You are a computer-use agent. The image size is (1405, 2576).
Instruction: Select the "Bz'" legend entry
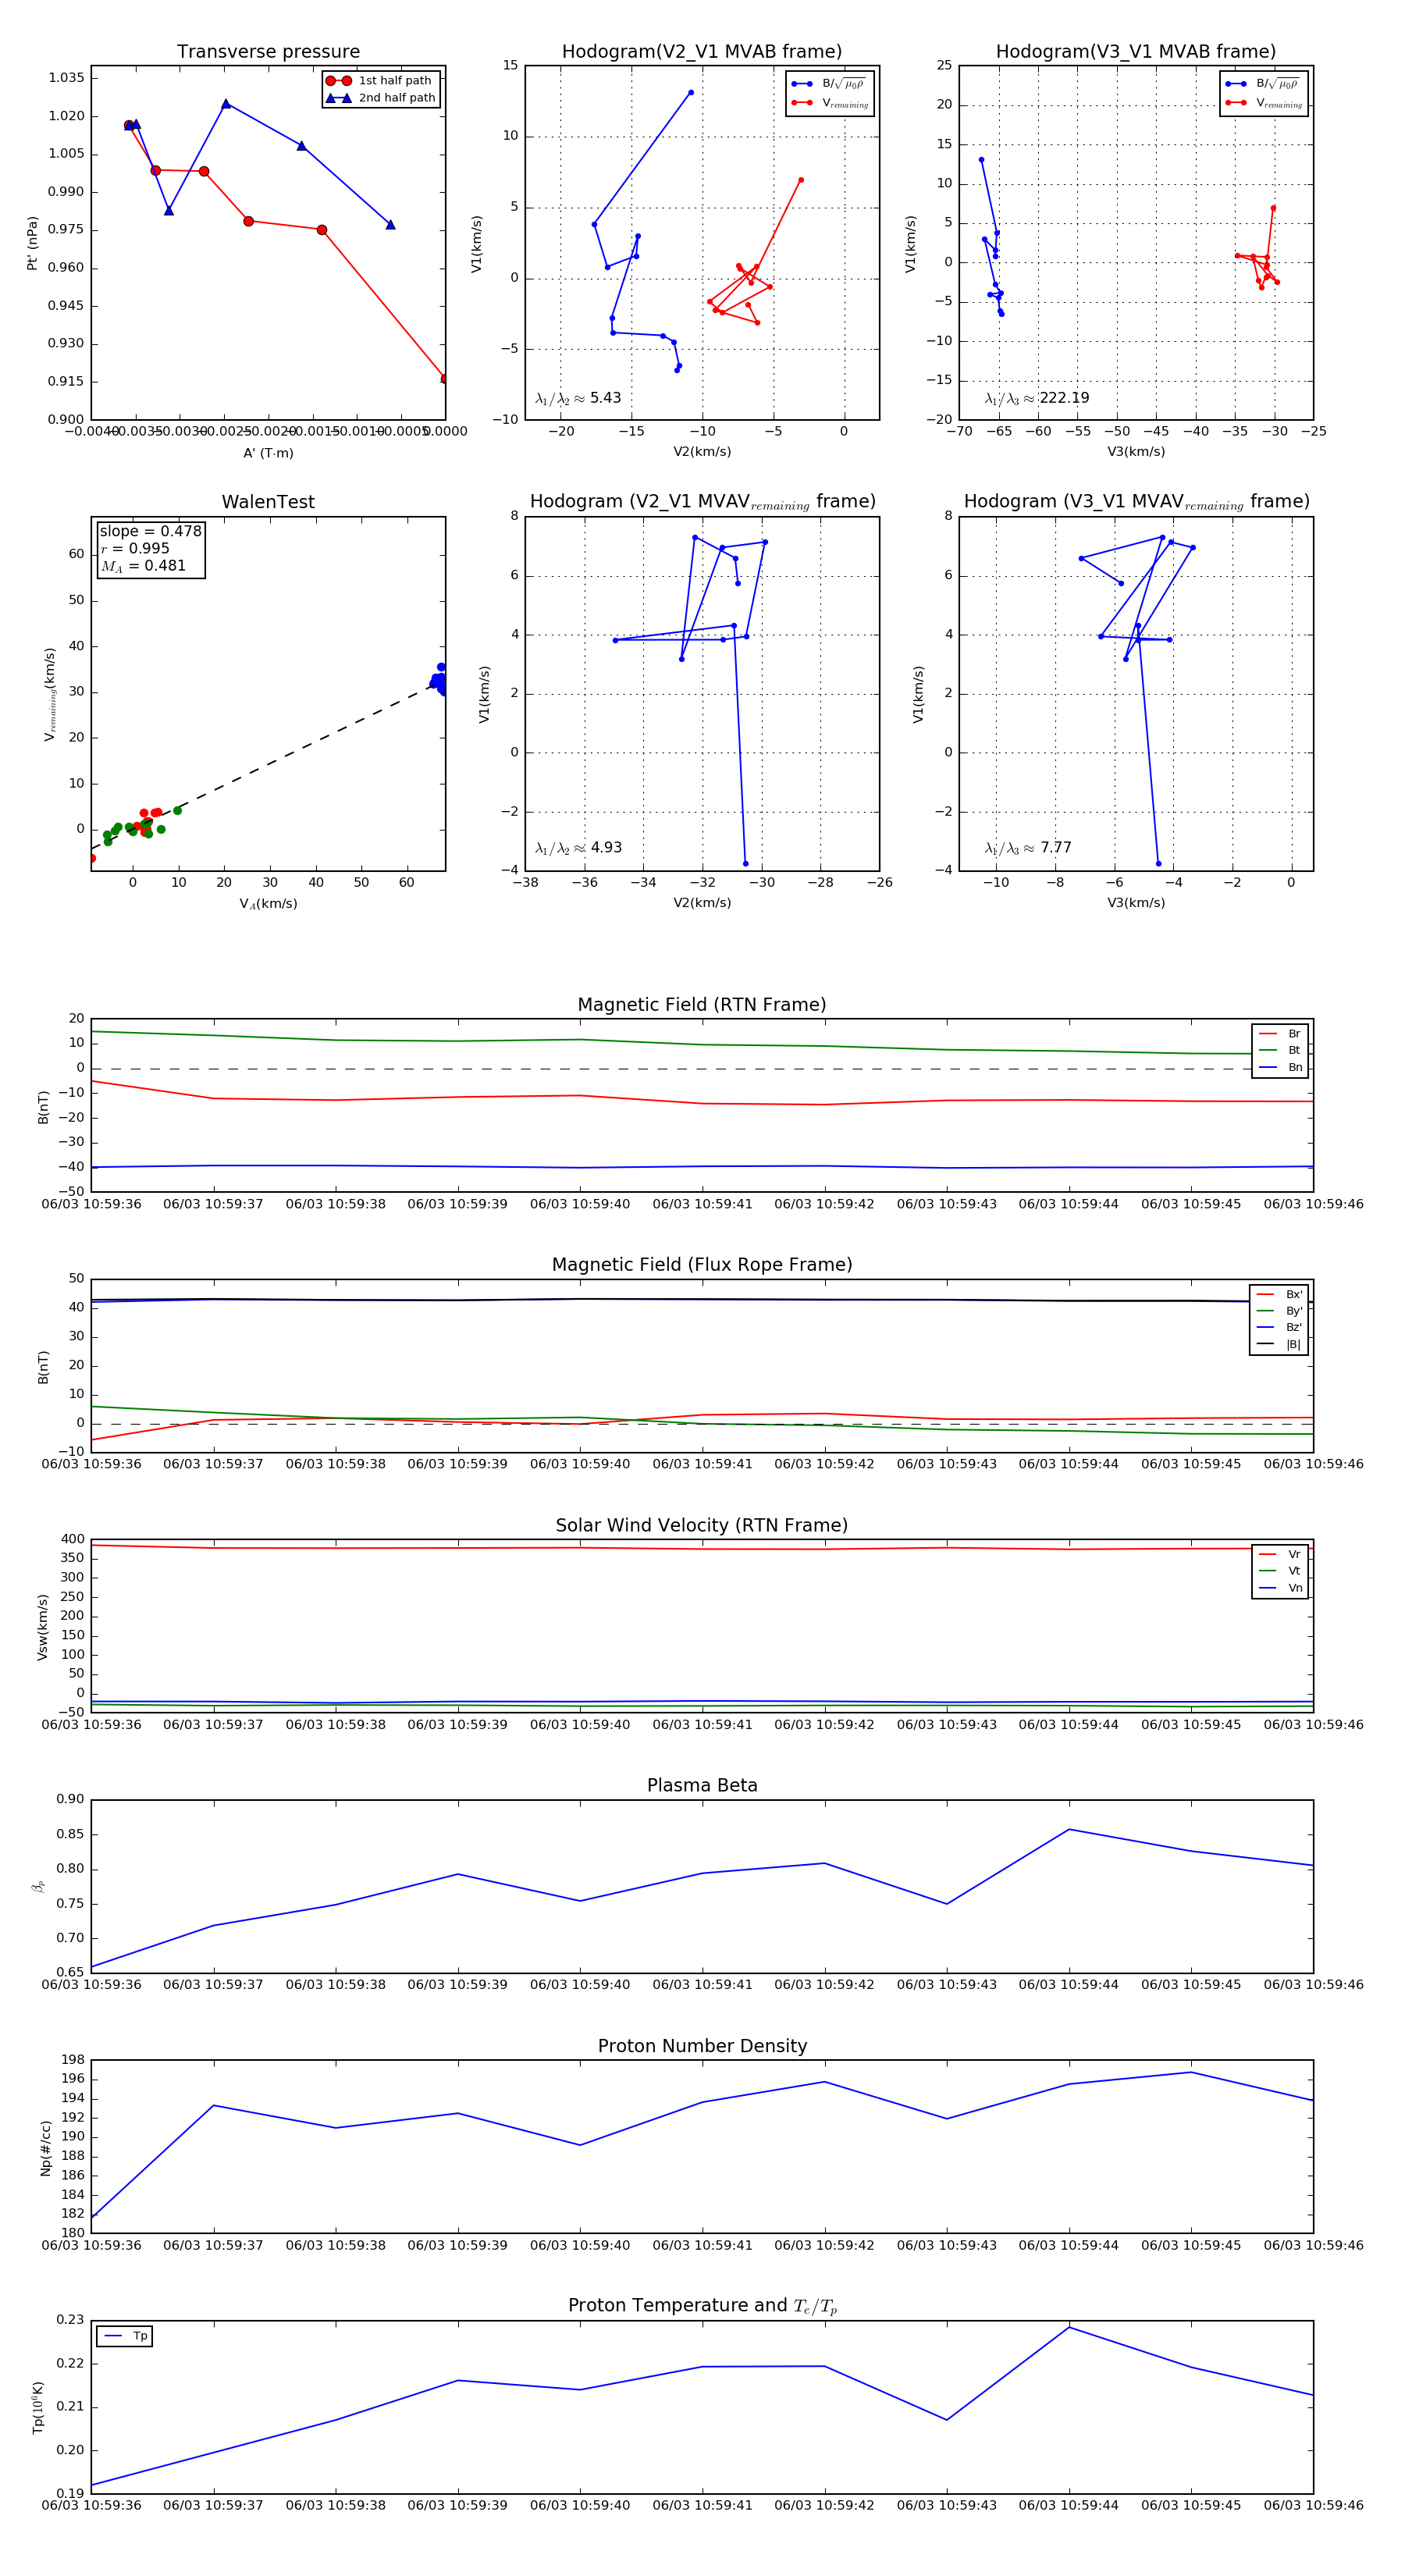(1279, 1327)
